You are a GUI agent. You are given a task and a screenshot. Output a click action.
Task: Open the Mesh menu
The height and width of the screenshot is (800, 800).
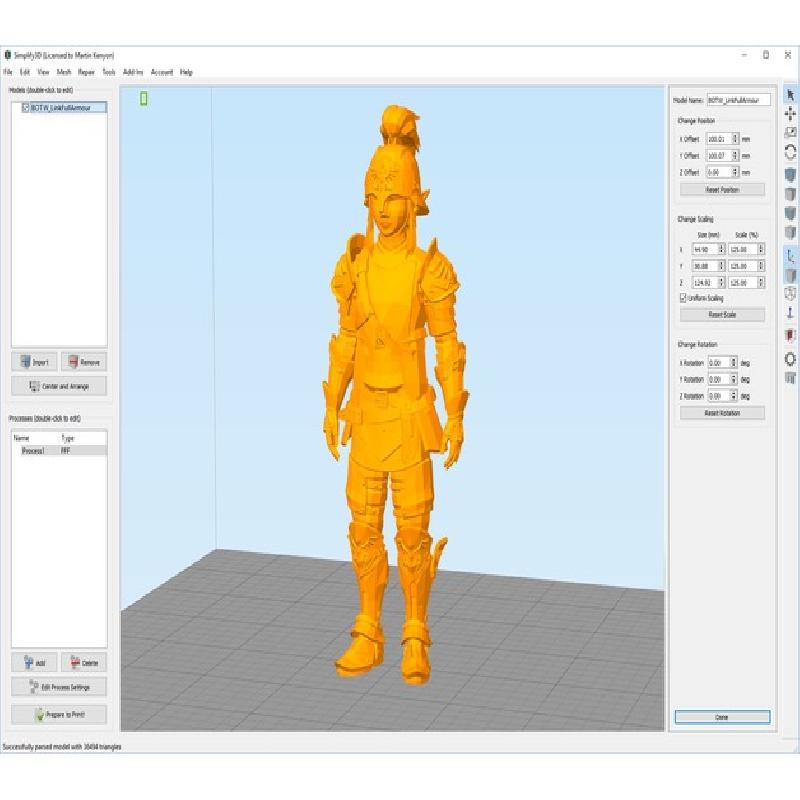[64, 72]
